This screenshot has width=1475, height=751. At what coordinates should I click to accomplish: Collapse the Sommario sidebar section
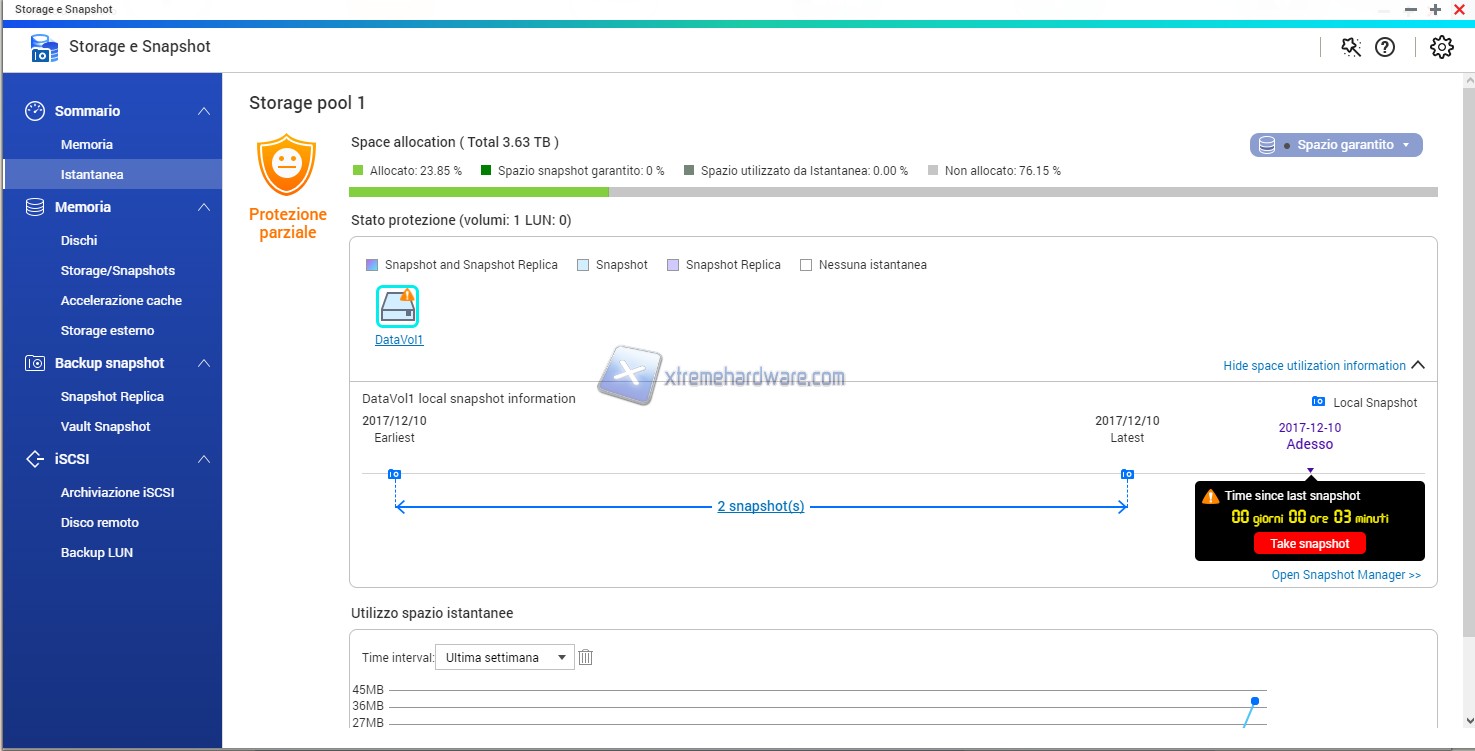coord(203,111)
